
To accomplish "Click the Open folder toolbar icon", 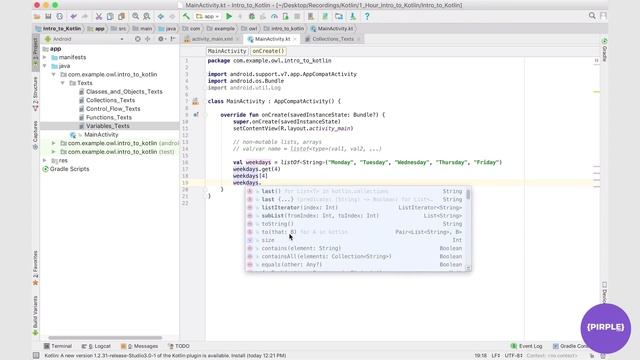I will pos(37,16).
